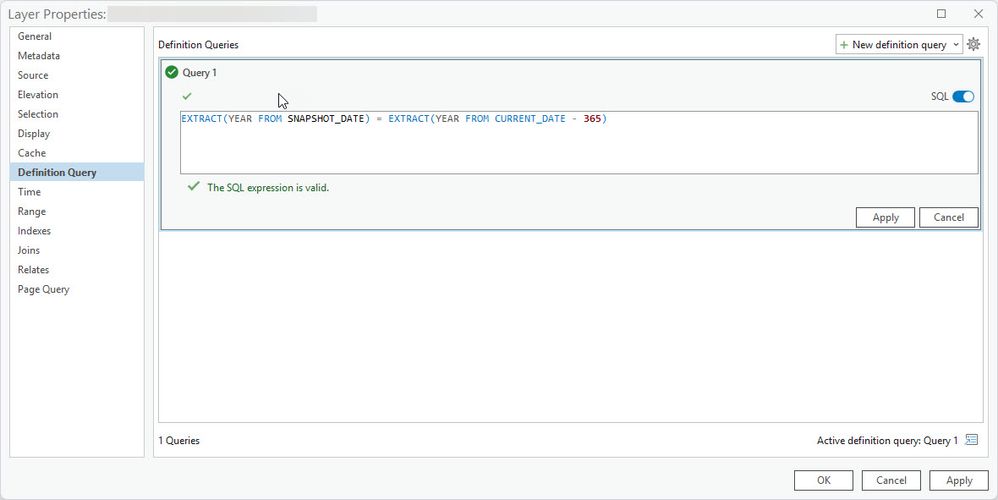Click the dialog's bottom Apply button
This screenshot has width=998, height=500.
tap(959, 480)
